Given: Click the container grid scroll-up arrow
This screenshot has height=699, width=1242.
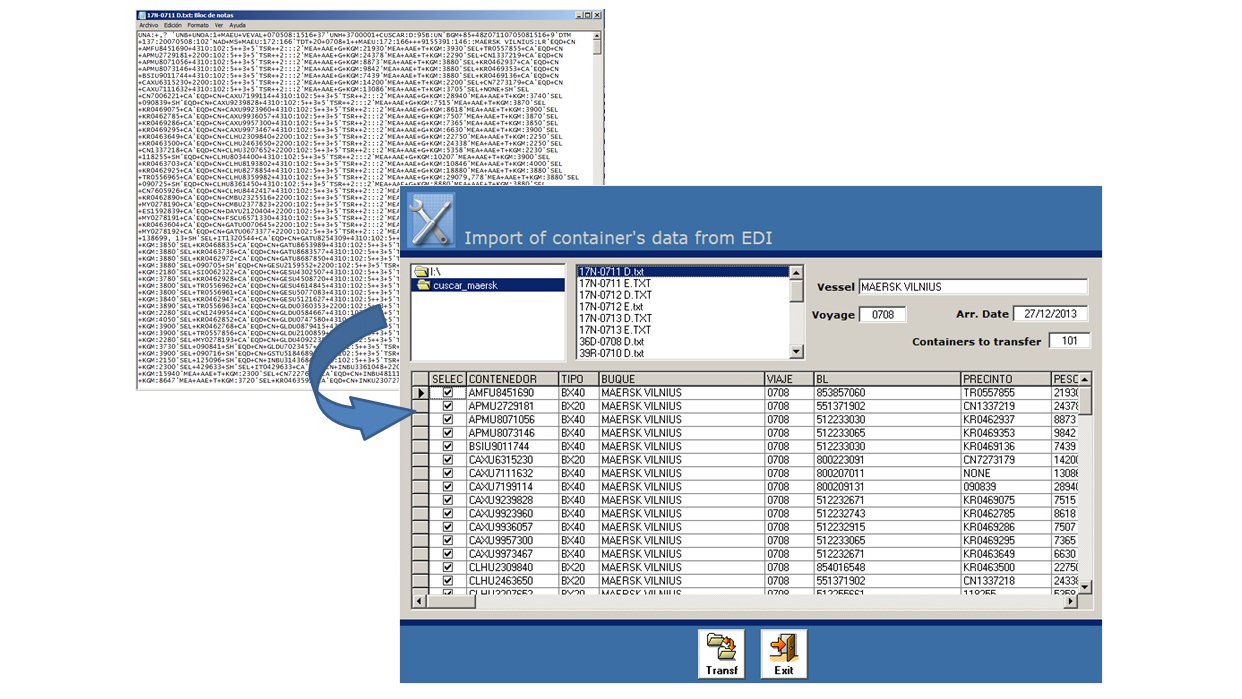Looking at the screenshot, I should click(1084, 379).
